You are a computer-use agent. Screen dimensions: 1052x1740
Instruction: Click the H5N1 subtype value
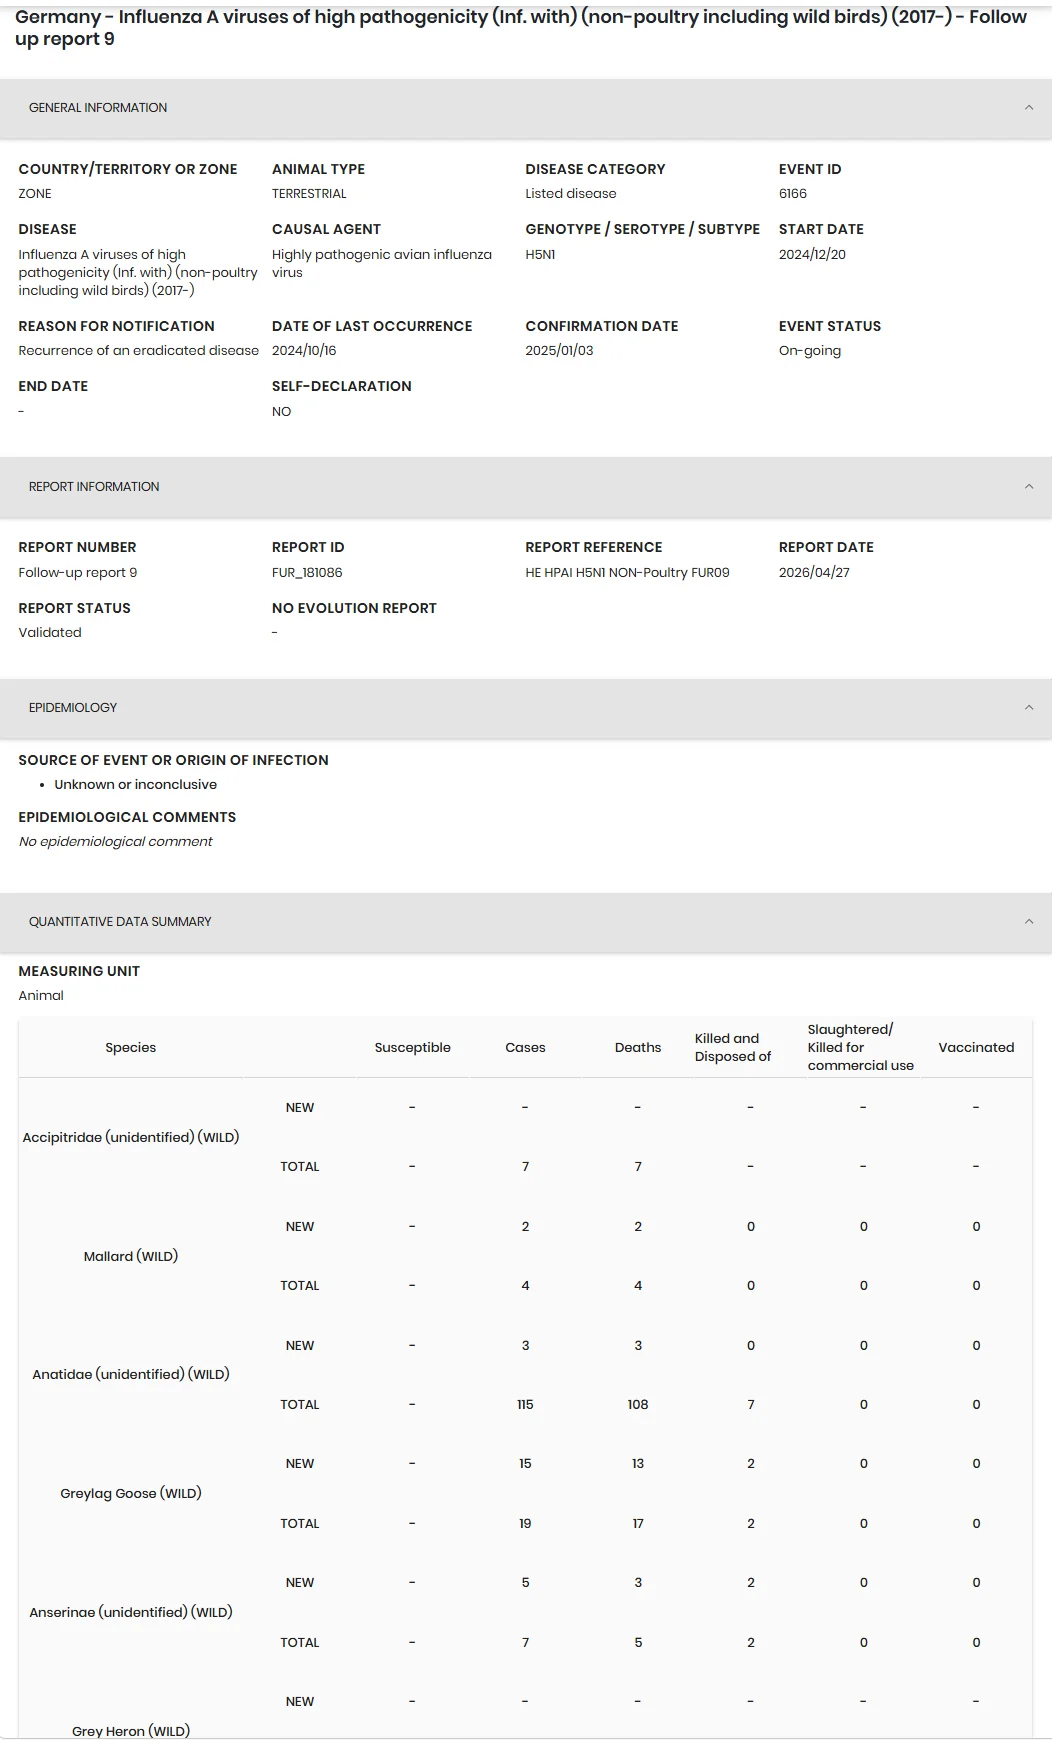pyautogui.click(x=540, y=255)
